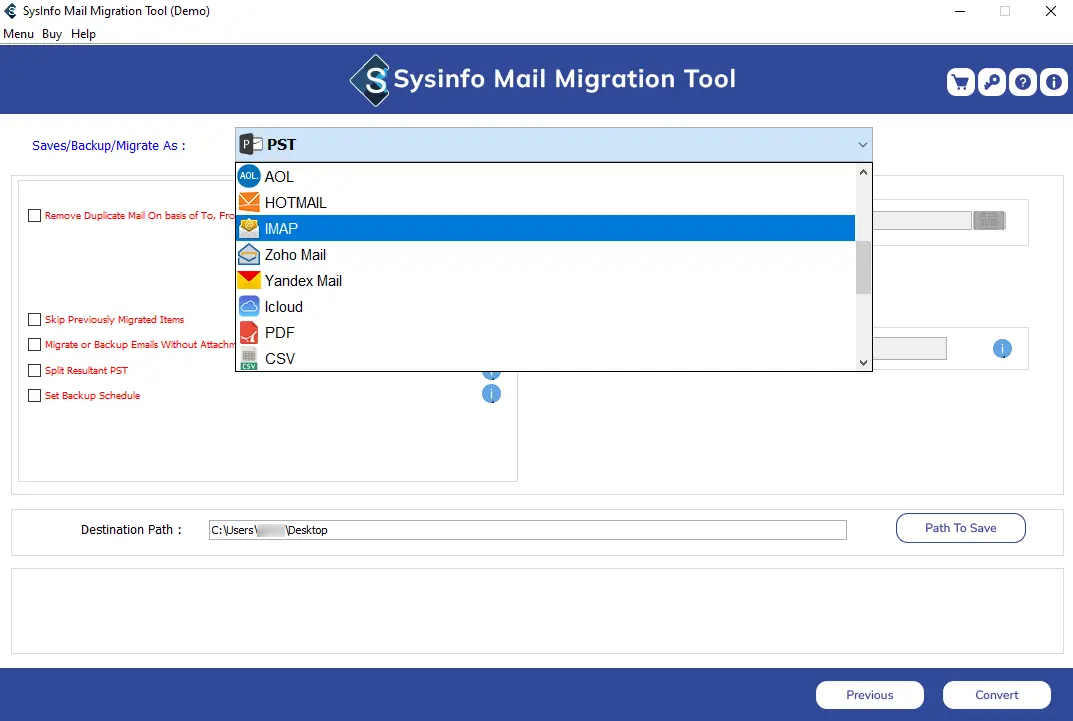Click the AOL icon in dropdown list

[x=248, y=176]
